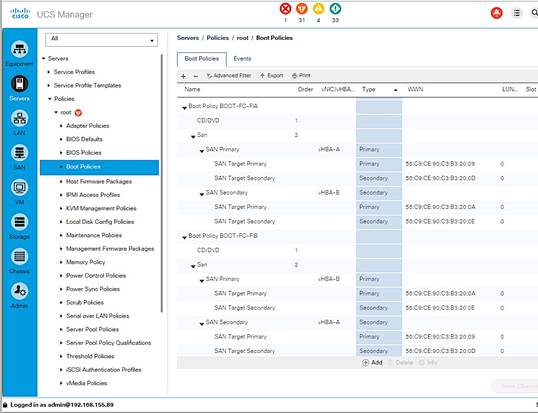Click the Cisco logo
538x413 pixels.
tap(20, 14)
